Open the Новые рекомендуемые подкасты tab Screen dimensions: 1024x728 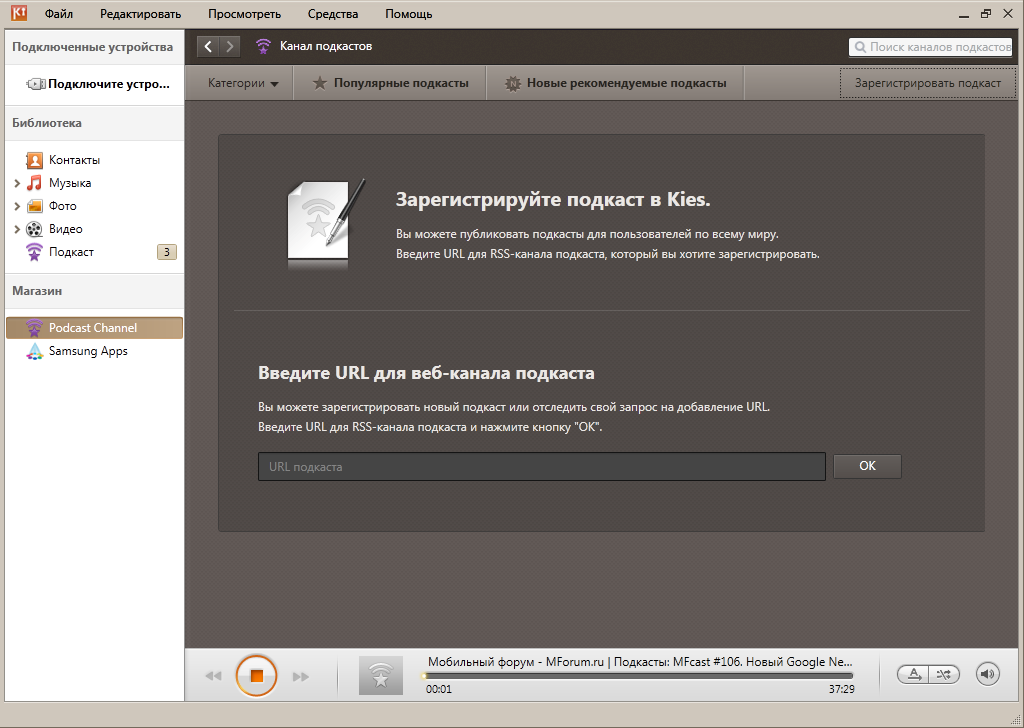click(x=615, y=83)
